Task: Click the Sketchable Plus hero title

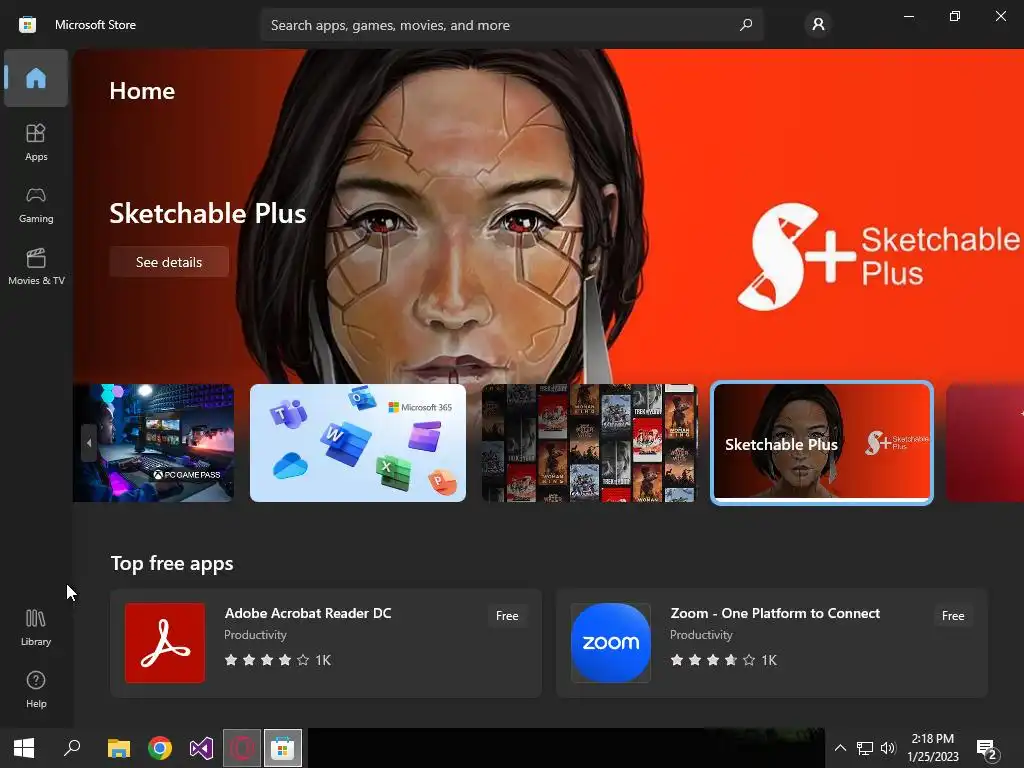Action: 208,214
